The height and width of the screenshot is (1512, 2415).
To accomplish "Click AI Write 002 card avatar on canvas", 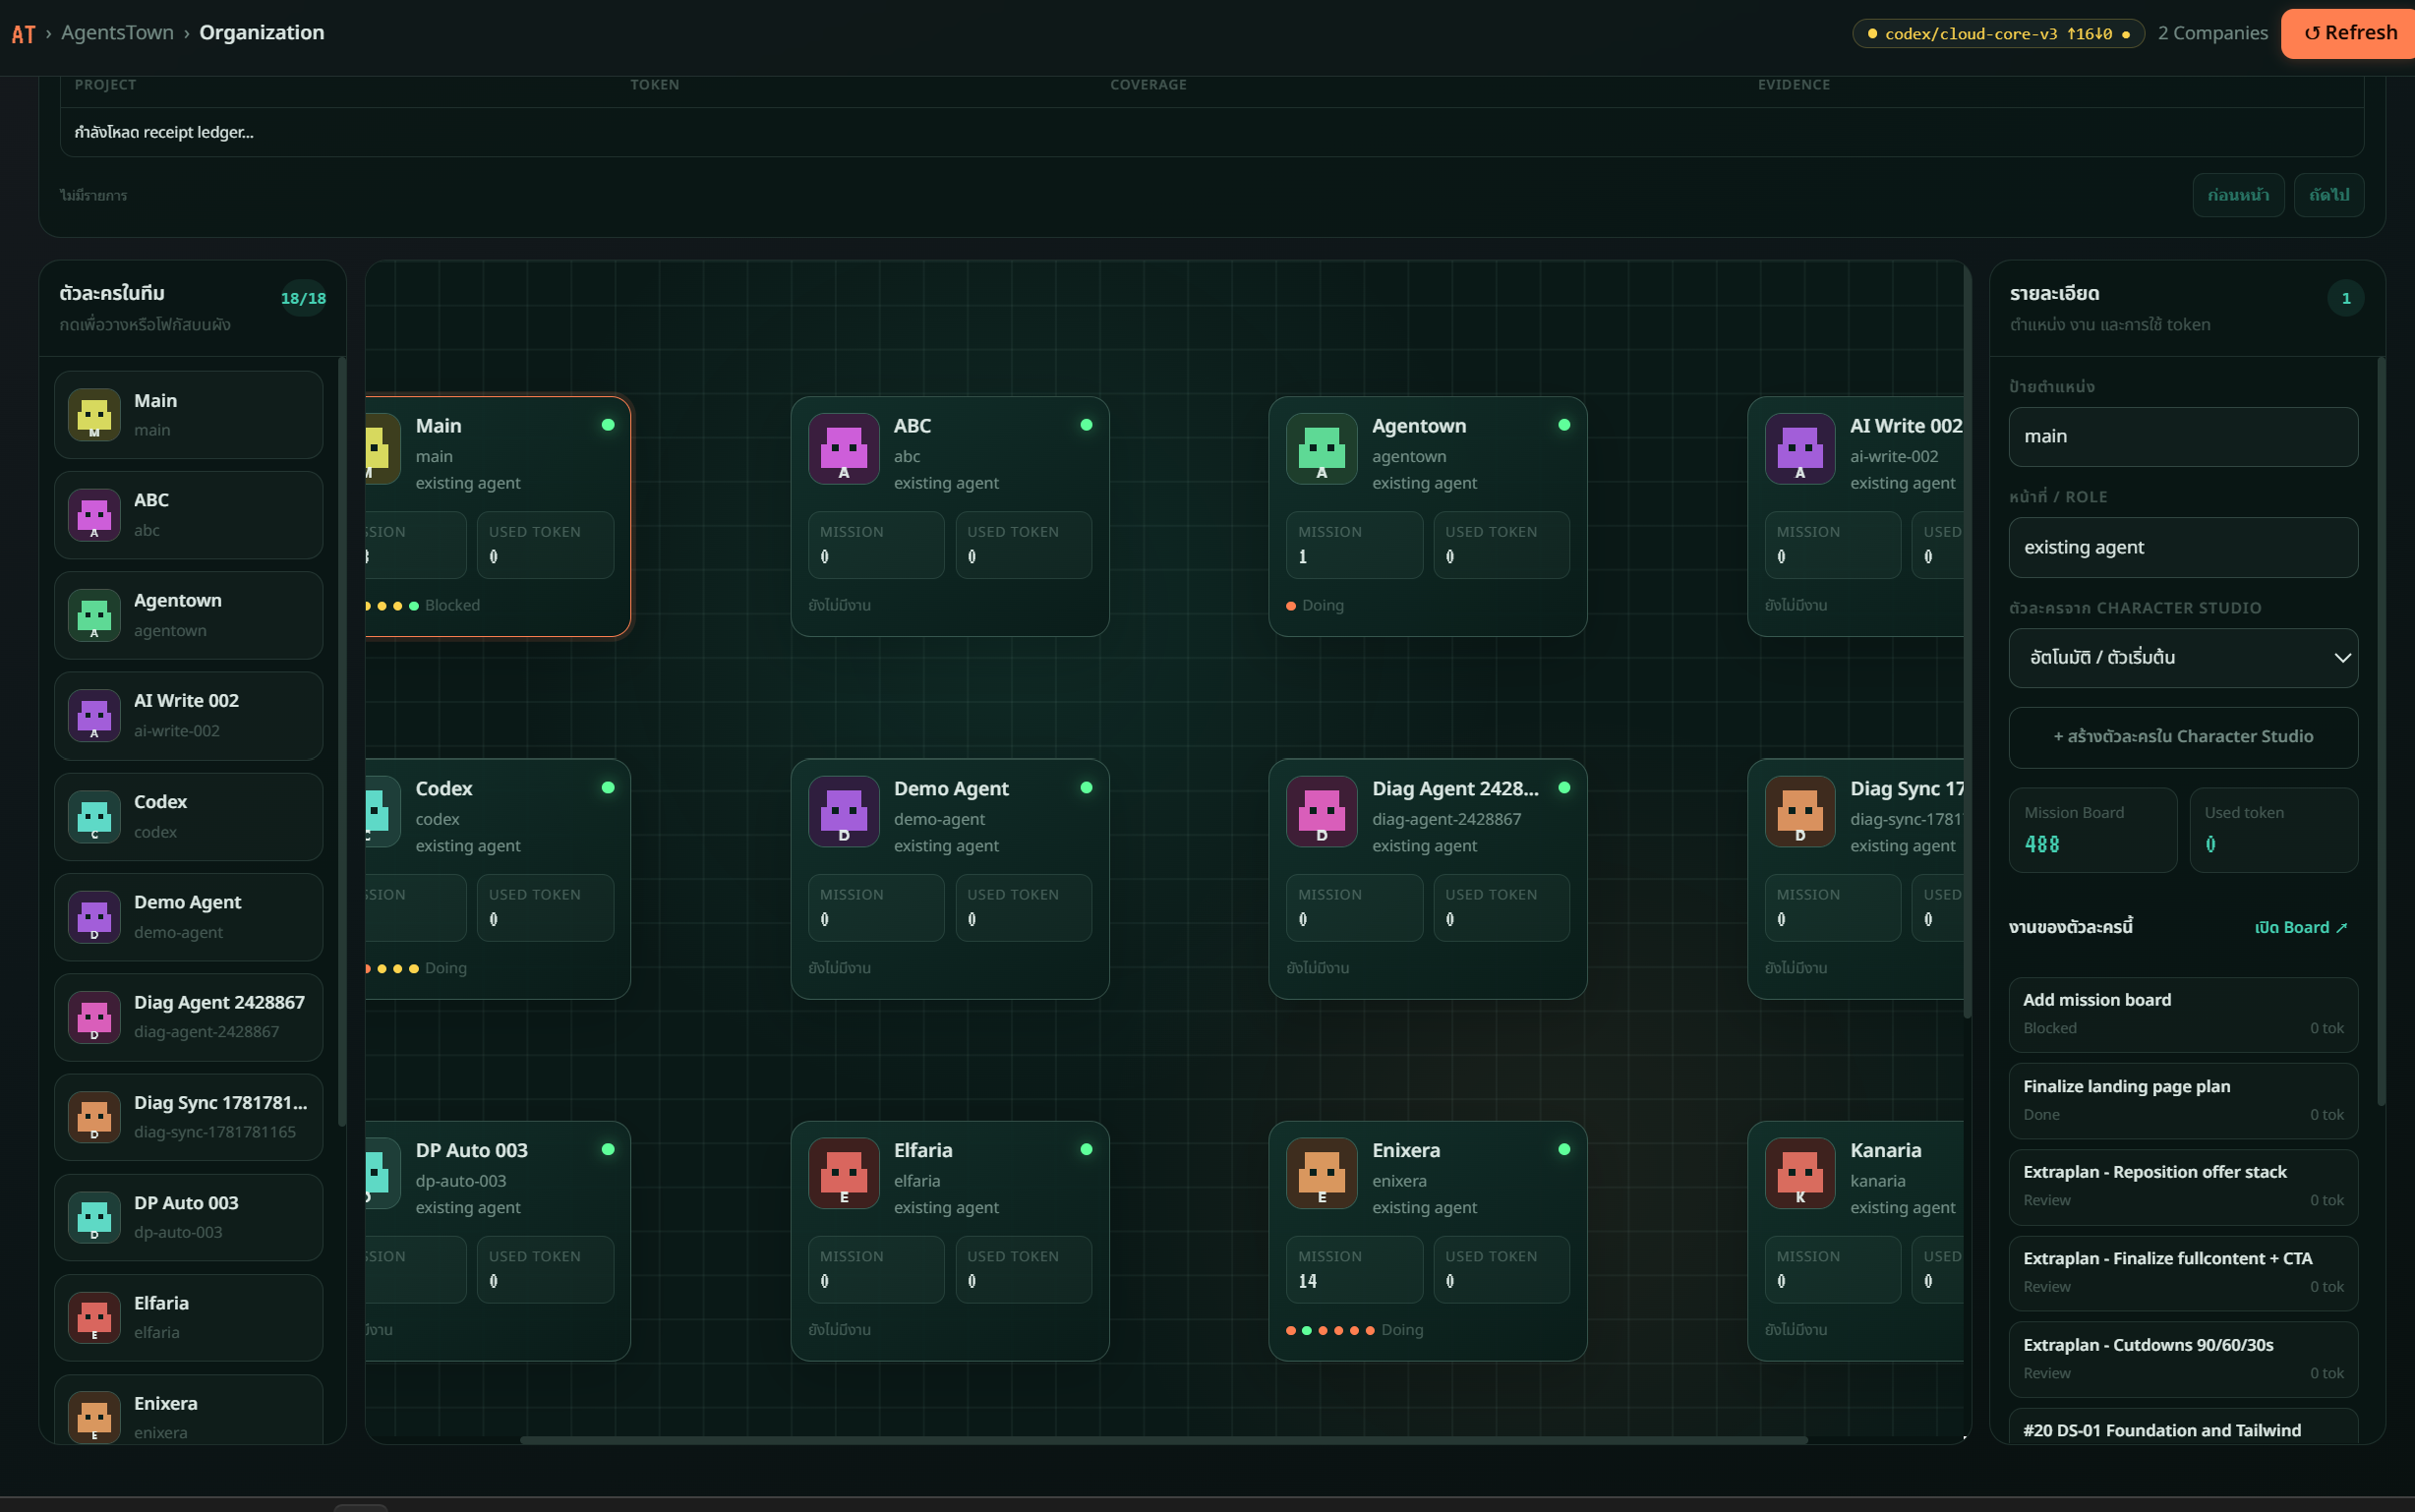I will pyautogui.click(x=1800, y=448).
